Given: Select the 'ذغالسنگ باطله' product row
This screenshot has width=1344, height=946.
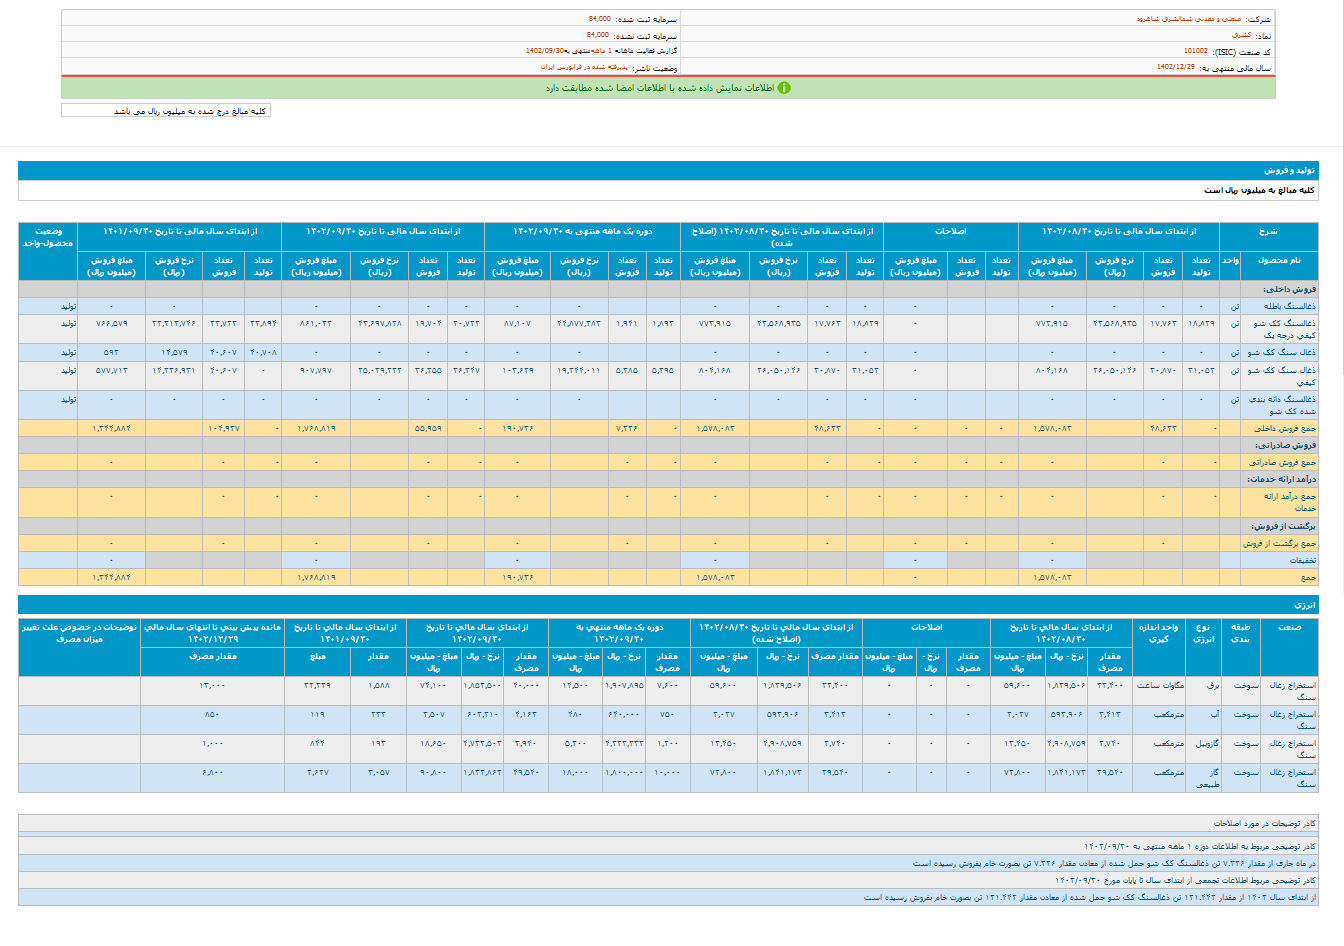Looking at the screenshot, I should click(x=1288, y=306).
